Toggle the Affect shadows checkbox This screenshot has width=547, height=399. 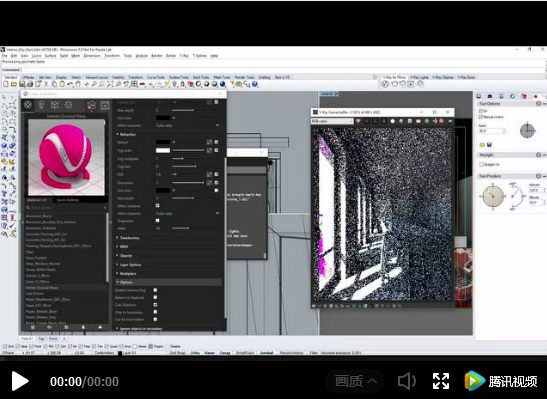point(157,206)
